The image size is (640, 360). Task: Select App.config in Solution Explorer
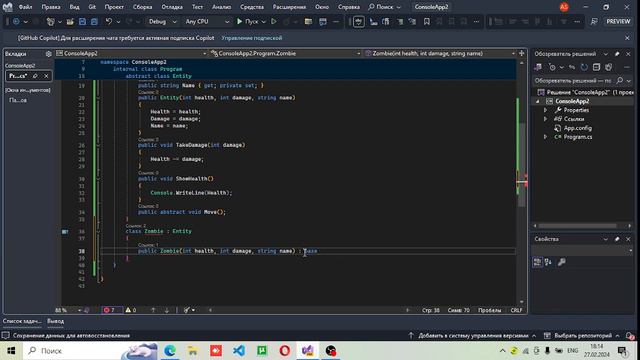pos(577,128)
